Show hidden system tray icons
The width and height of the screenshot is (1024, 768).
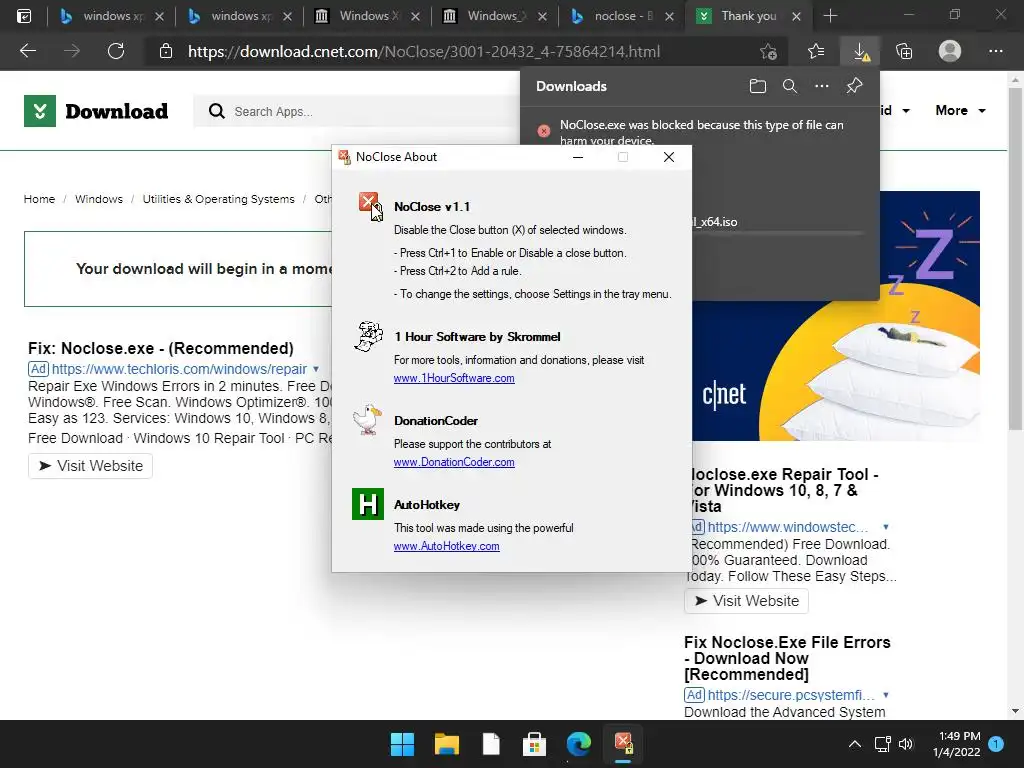point(854,744)
